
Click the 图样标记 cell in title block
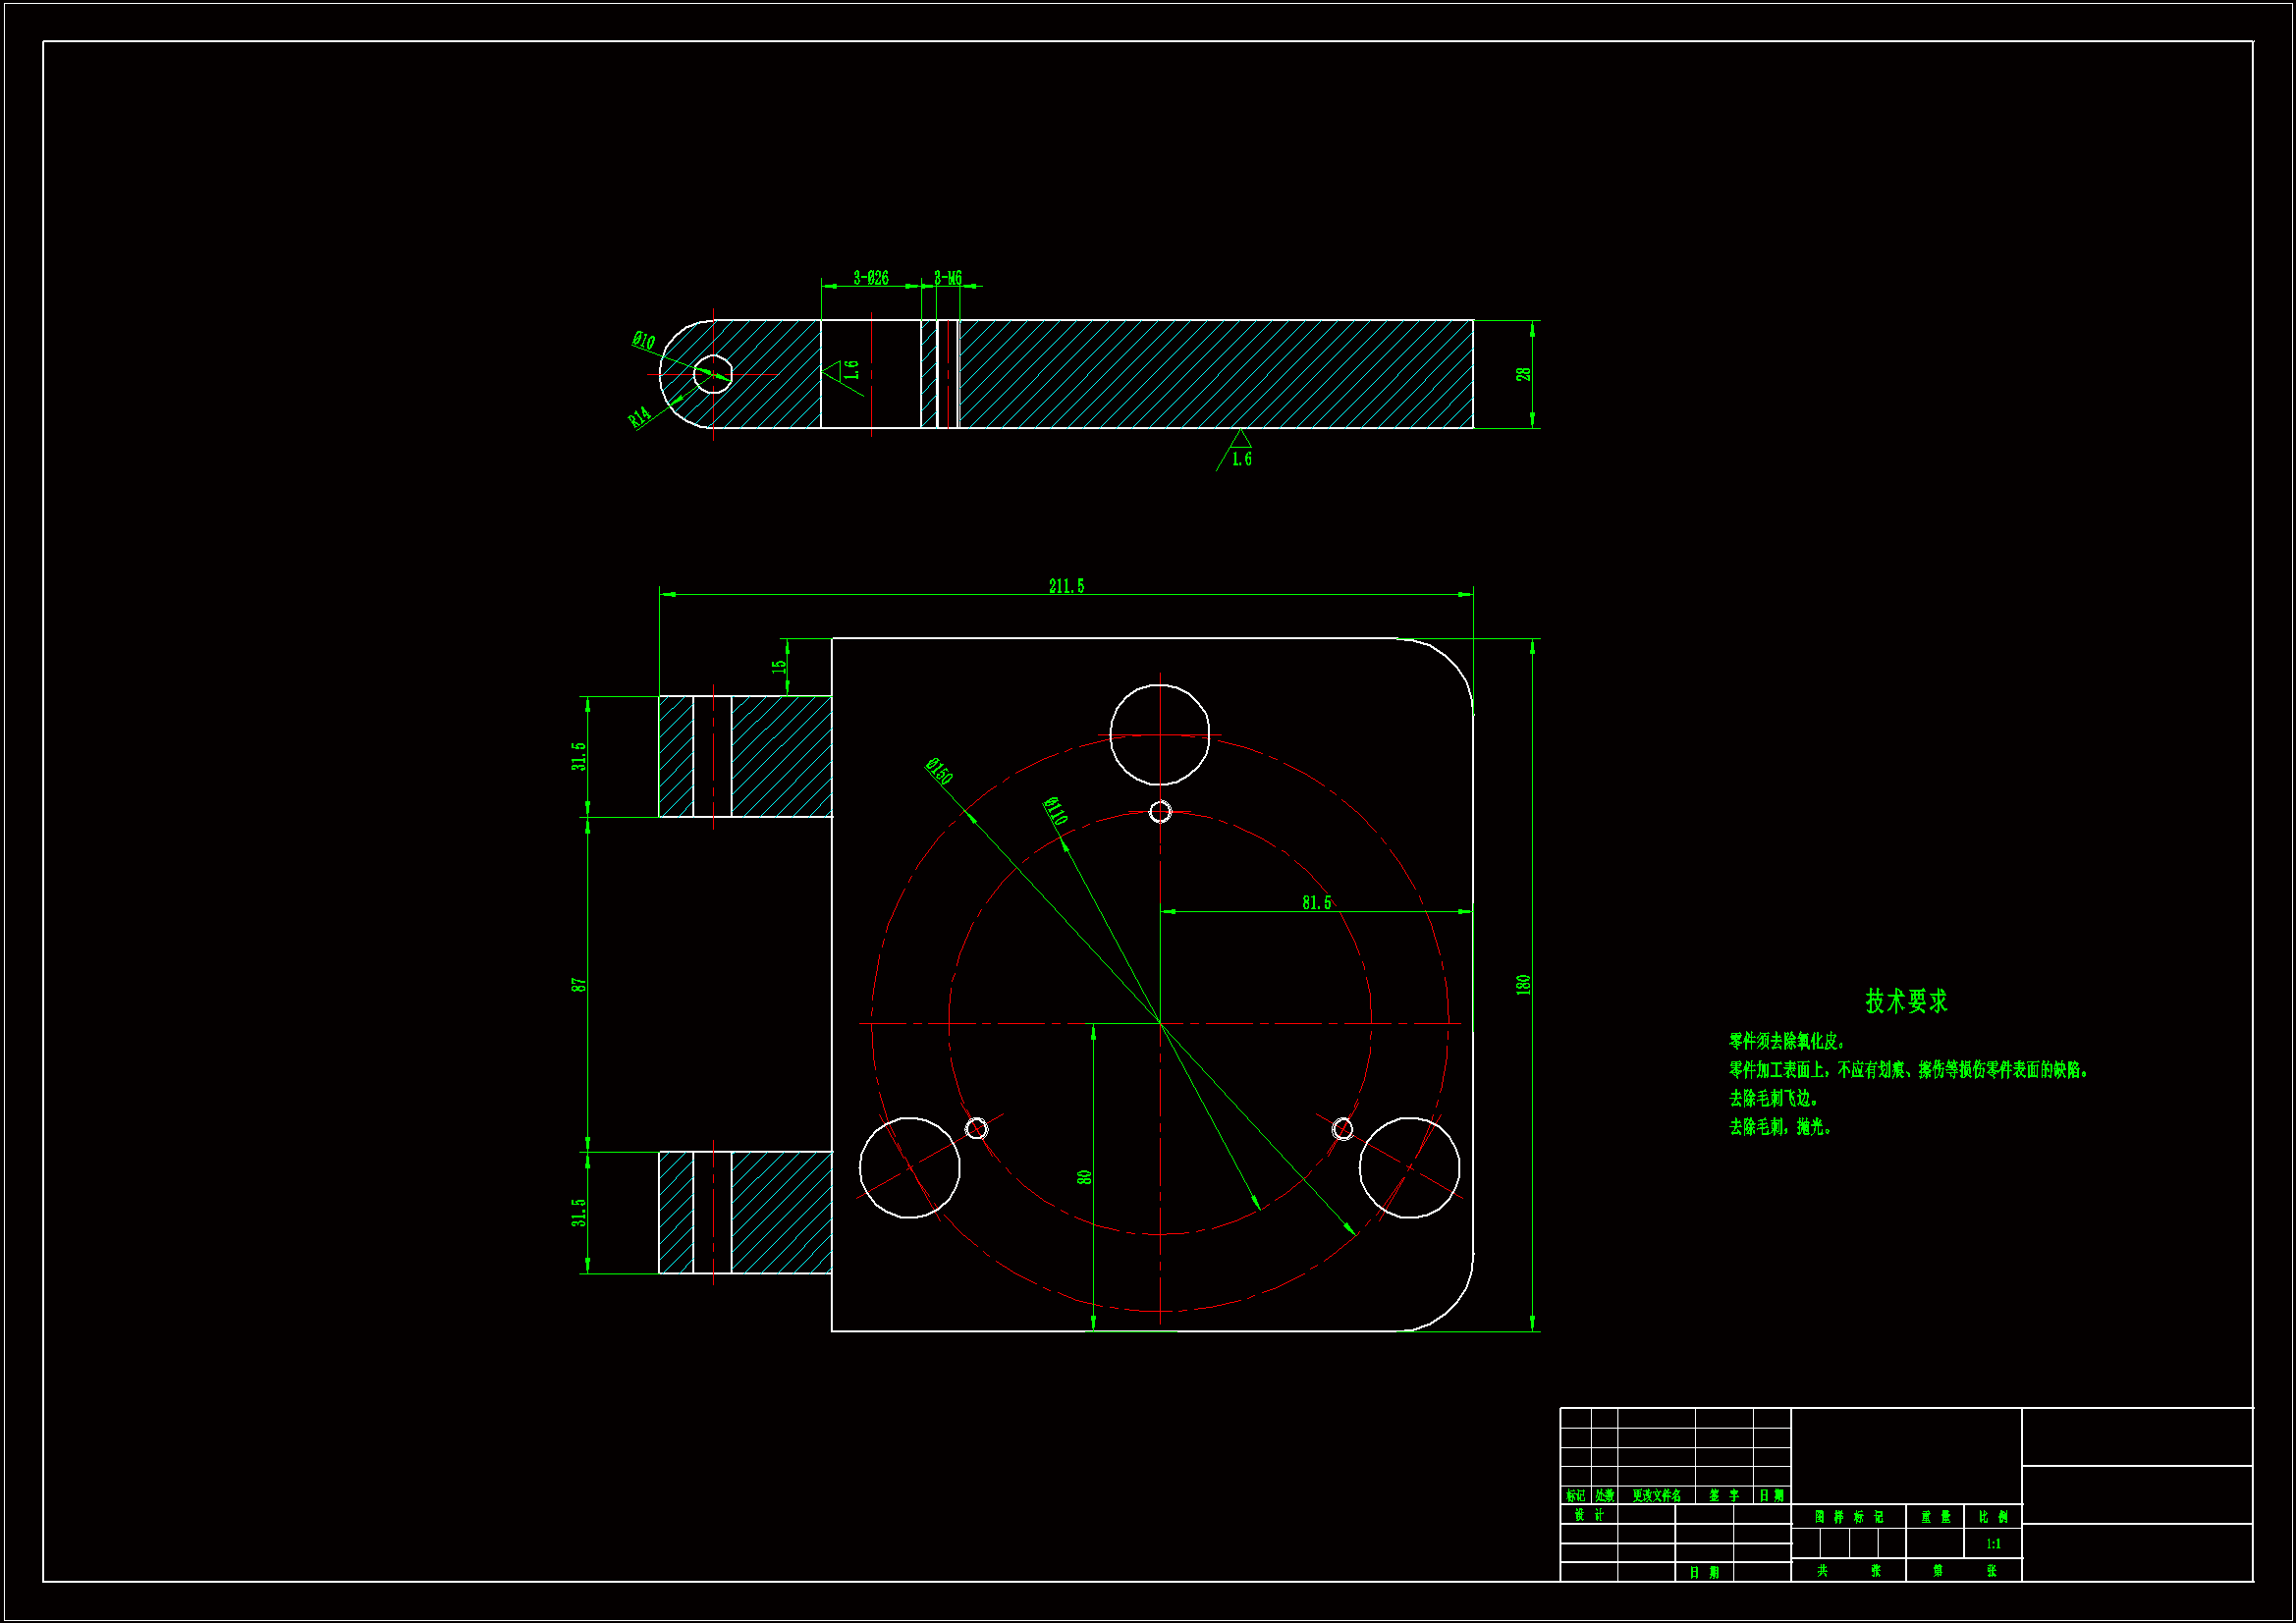1848,1517
